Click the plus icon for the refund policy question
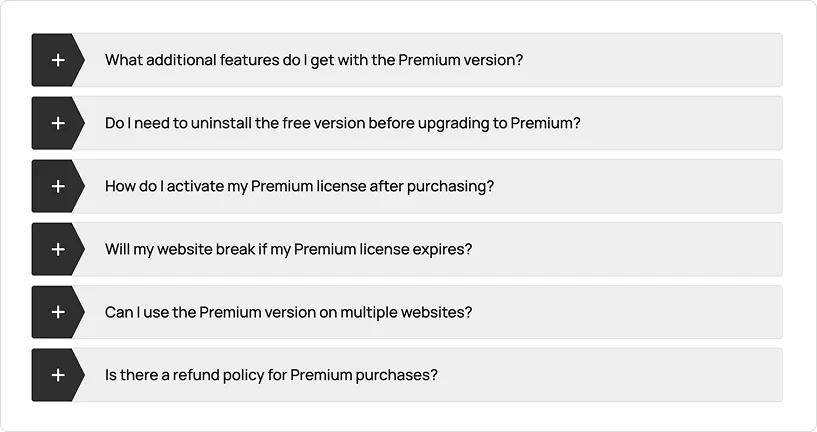817x432 pixels. (58, 375)
